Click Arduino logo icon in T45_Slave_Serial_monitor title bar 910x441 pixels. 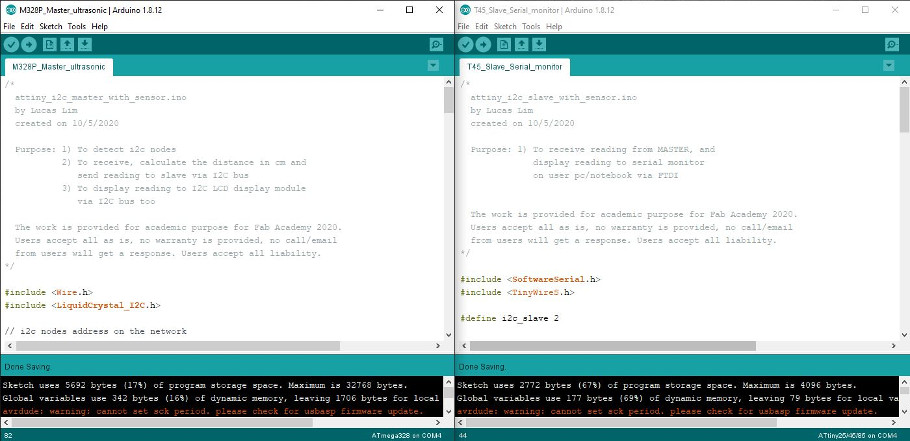point(465,10)
